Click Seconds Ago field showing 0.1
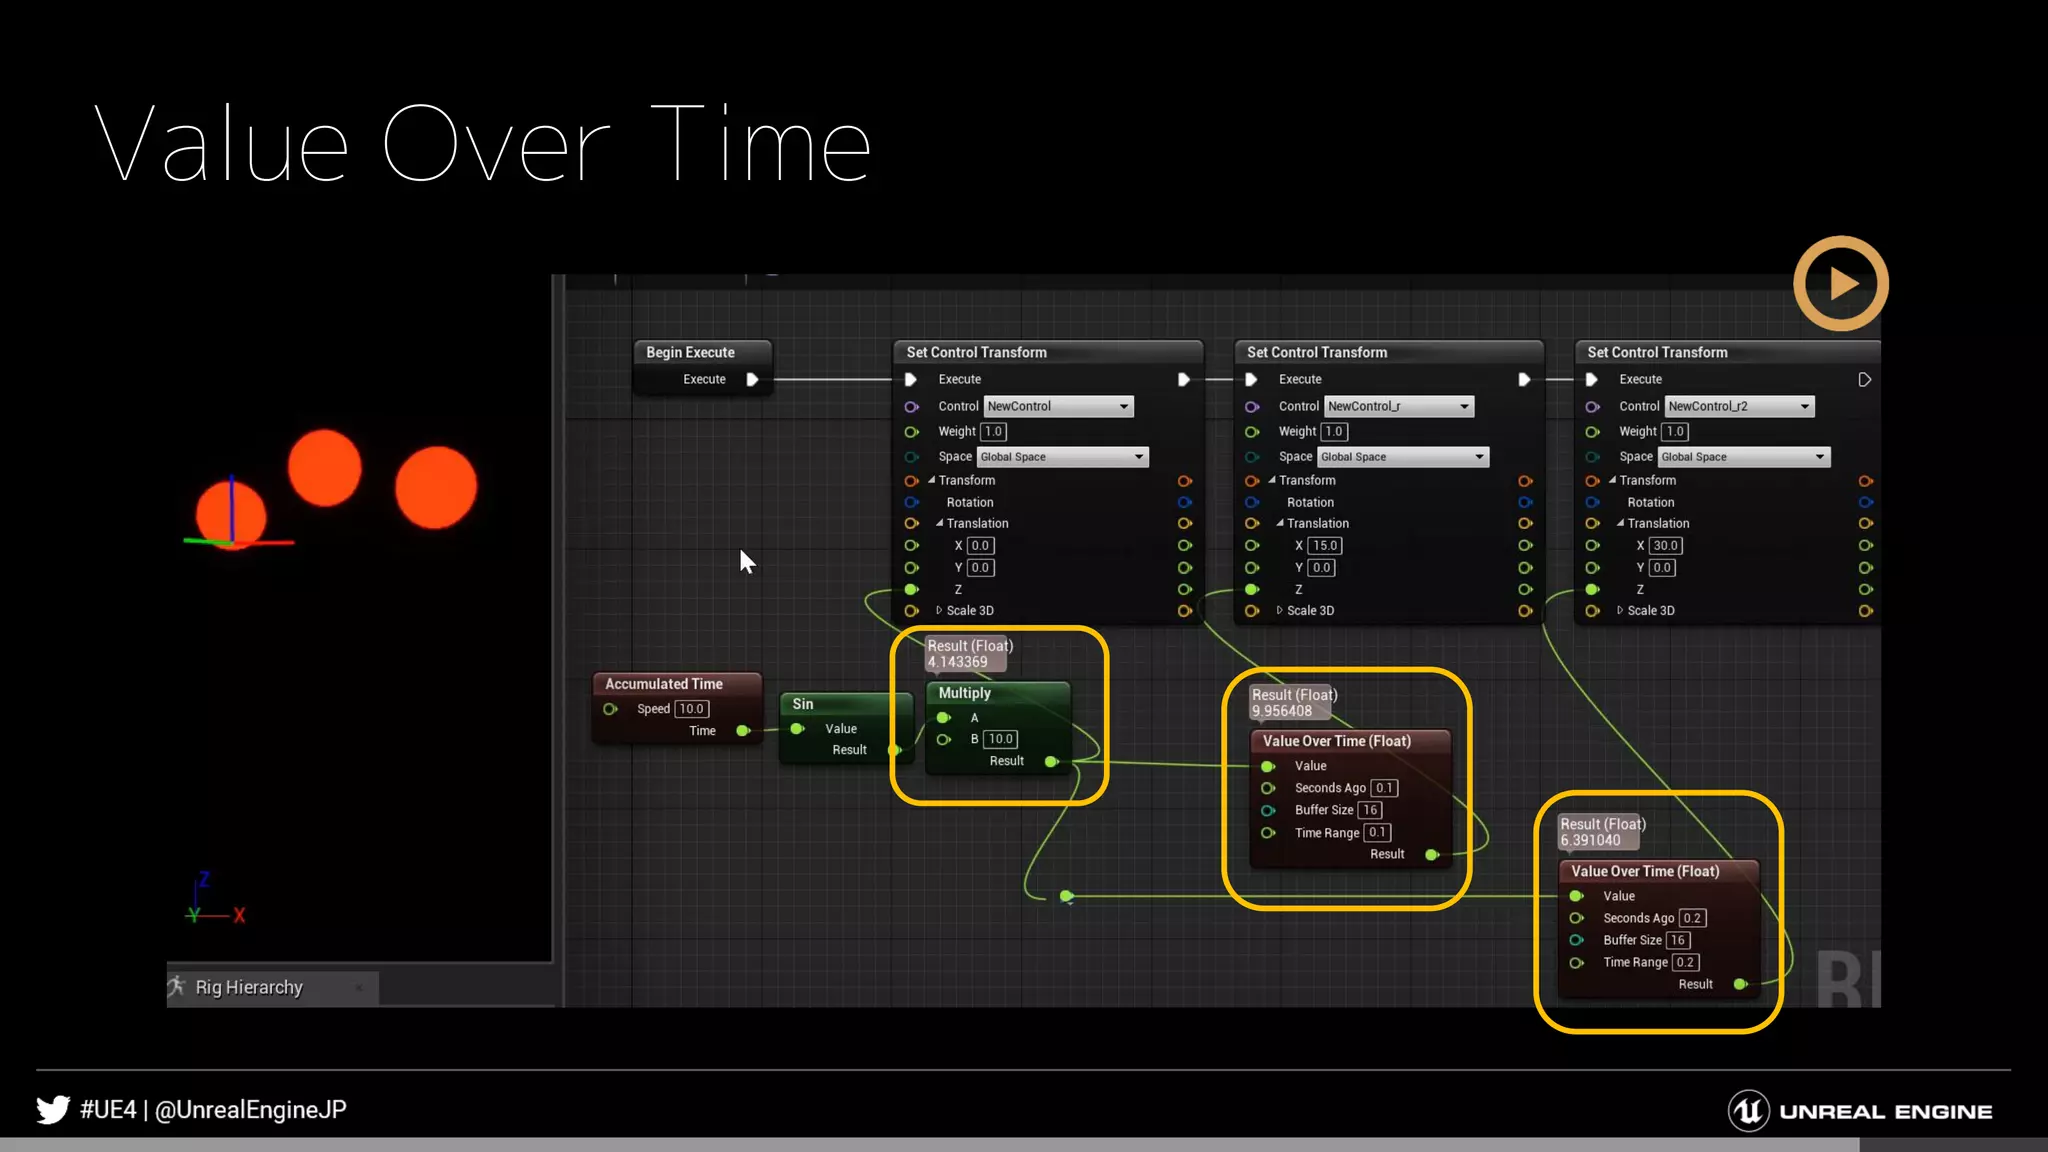Image resolution: width=2048 pixels, height=1152 pixels. [1384, 788]
